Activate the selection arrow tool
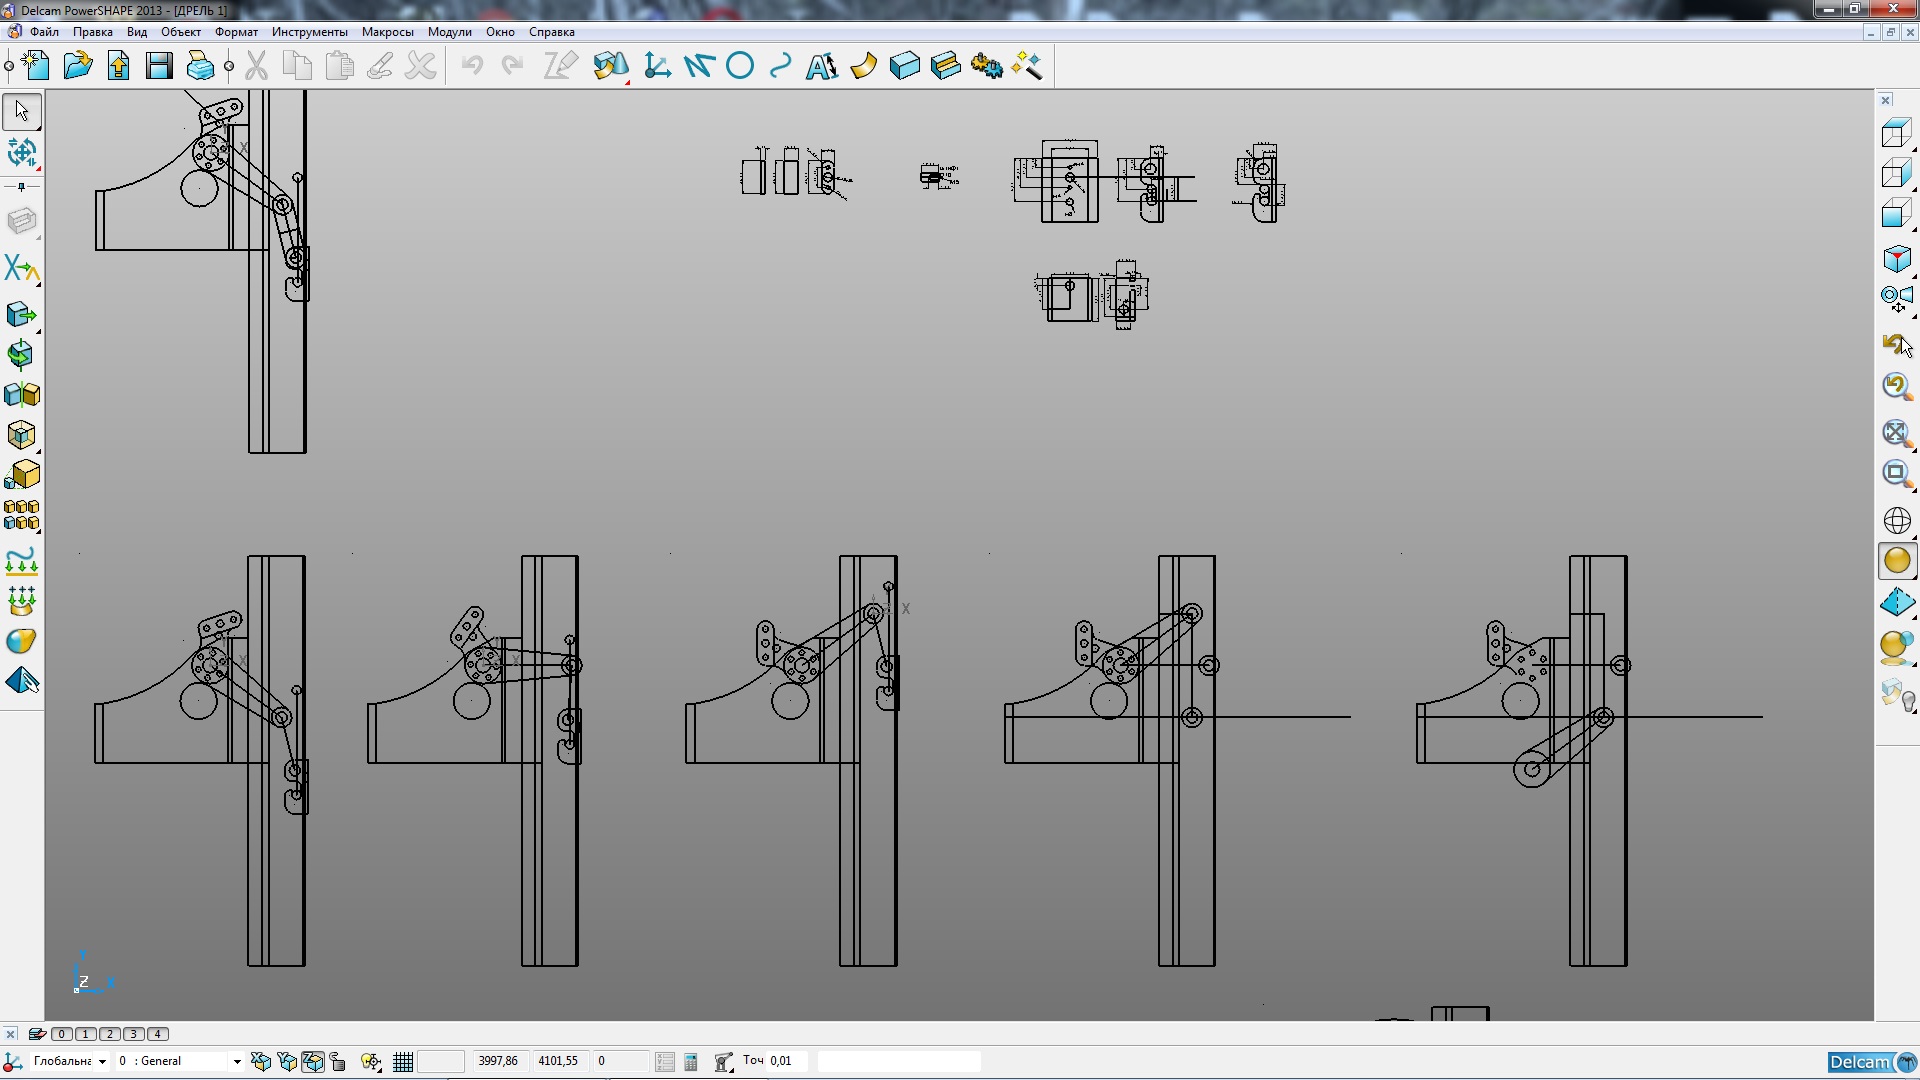The width and height of the screenshot is (1920, 1080). (22, 111)
